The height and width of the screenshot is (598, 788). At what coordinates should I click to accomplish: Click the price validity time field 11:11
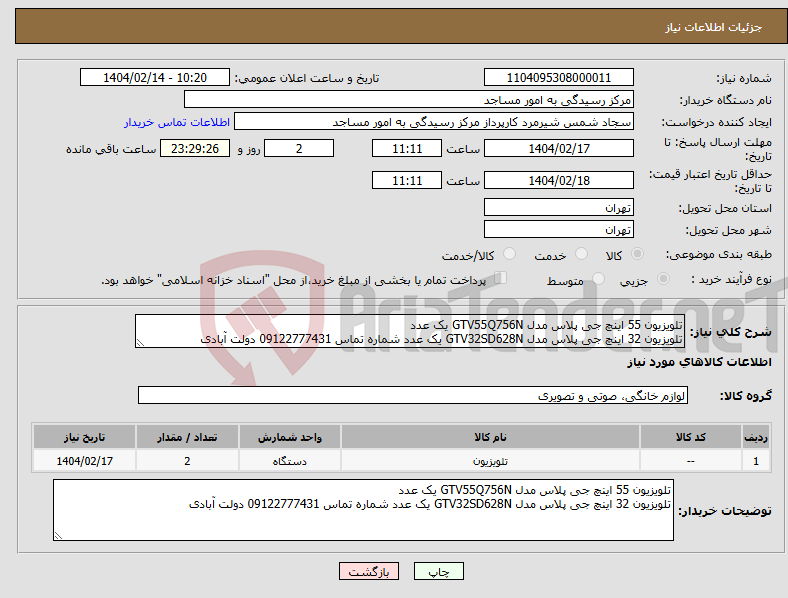tap(407, 180)
